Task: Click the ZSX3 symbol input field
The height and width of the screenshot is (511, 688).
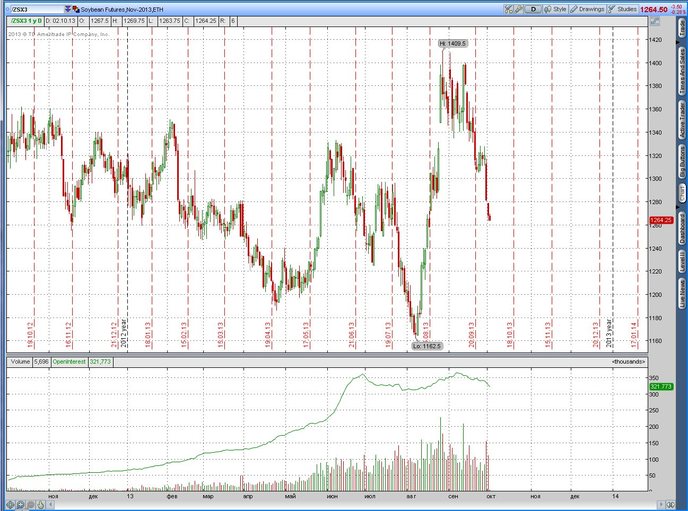Action: point(35,8)
